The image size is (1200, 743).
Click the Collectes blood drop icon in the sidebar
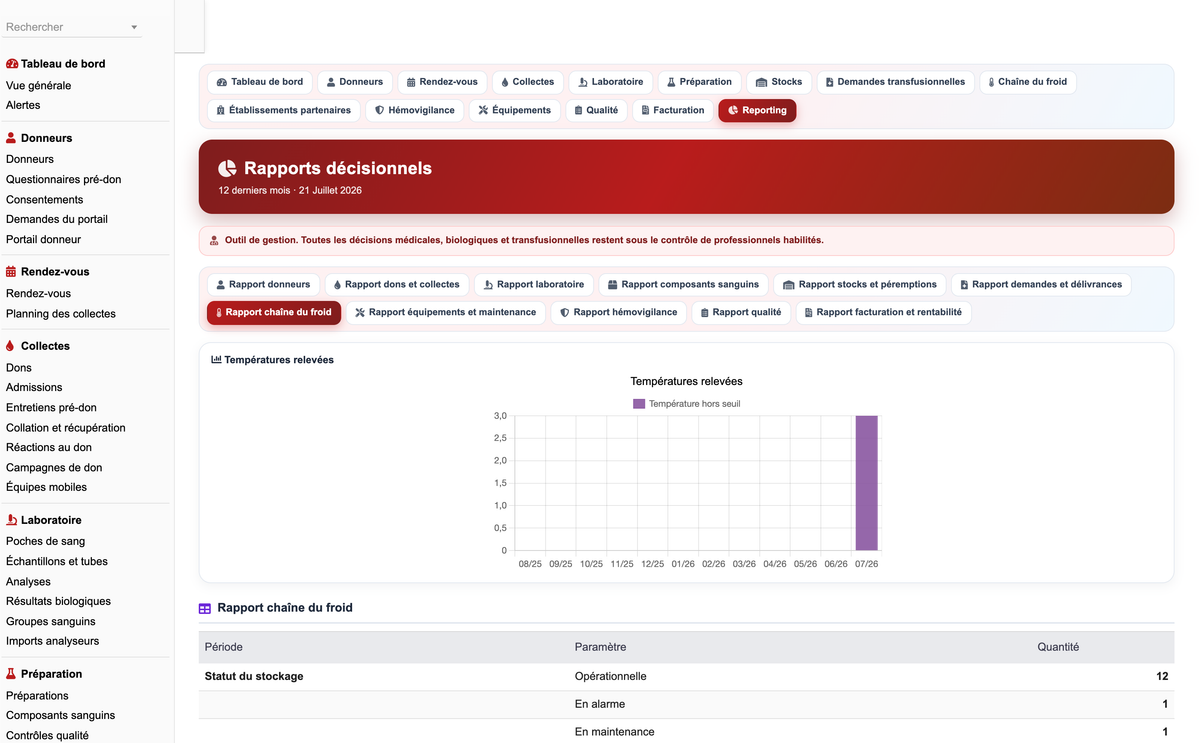click(x=10, y=346)
